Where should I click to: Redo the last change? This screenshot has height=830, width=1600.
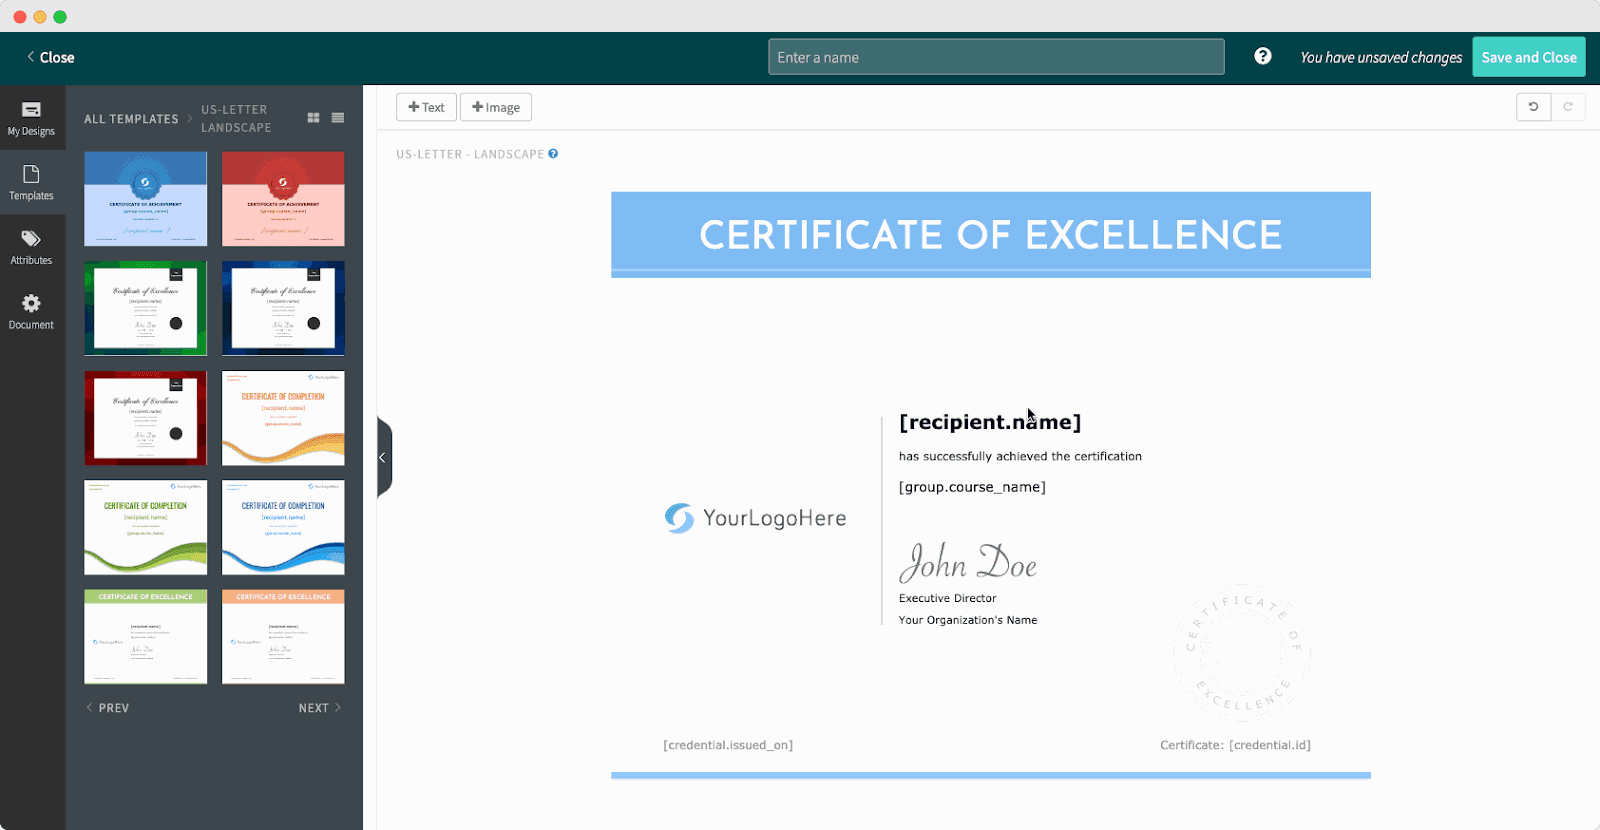pos(1568,107)
